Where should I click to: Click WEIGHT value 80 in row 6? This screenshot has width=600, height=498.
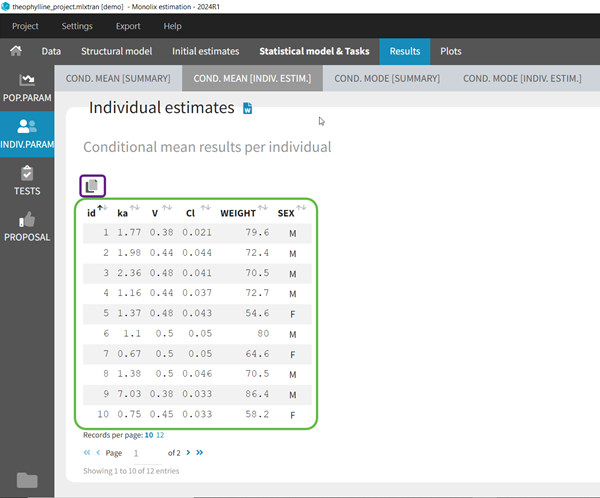tap(263, 333)
